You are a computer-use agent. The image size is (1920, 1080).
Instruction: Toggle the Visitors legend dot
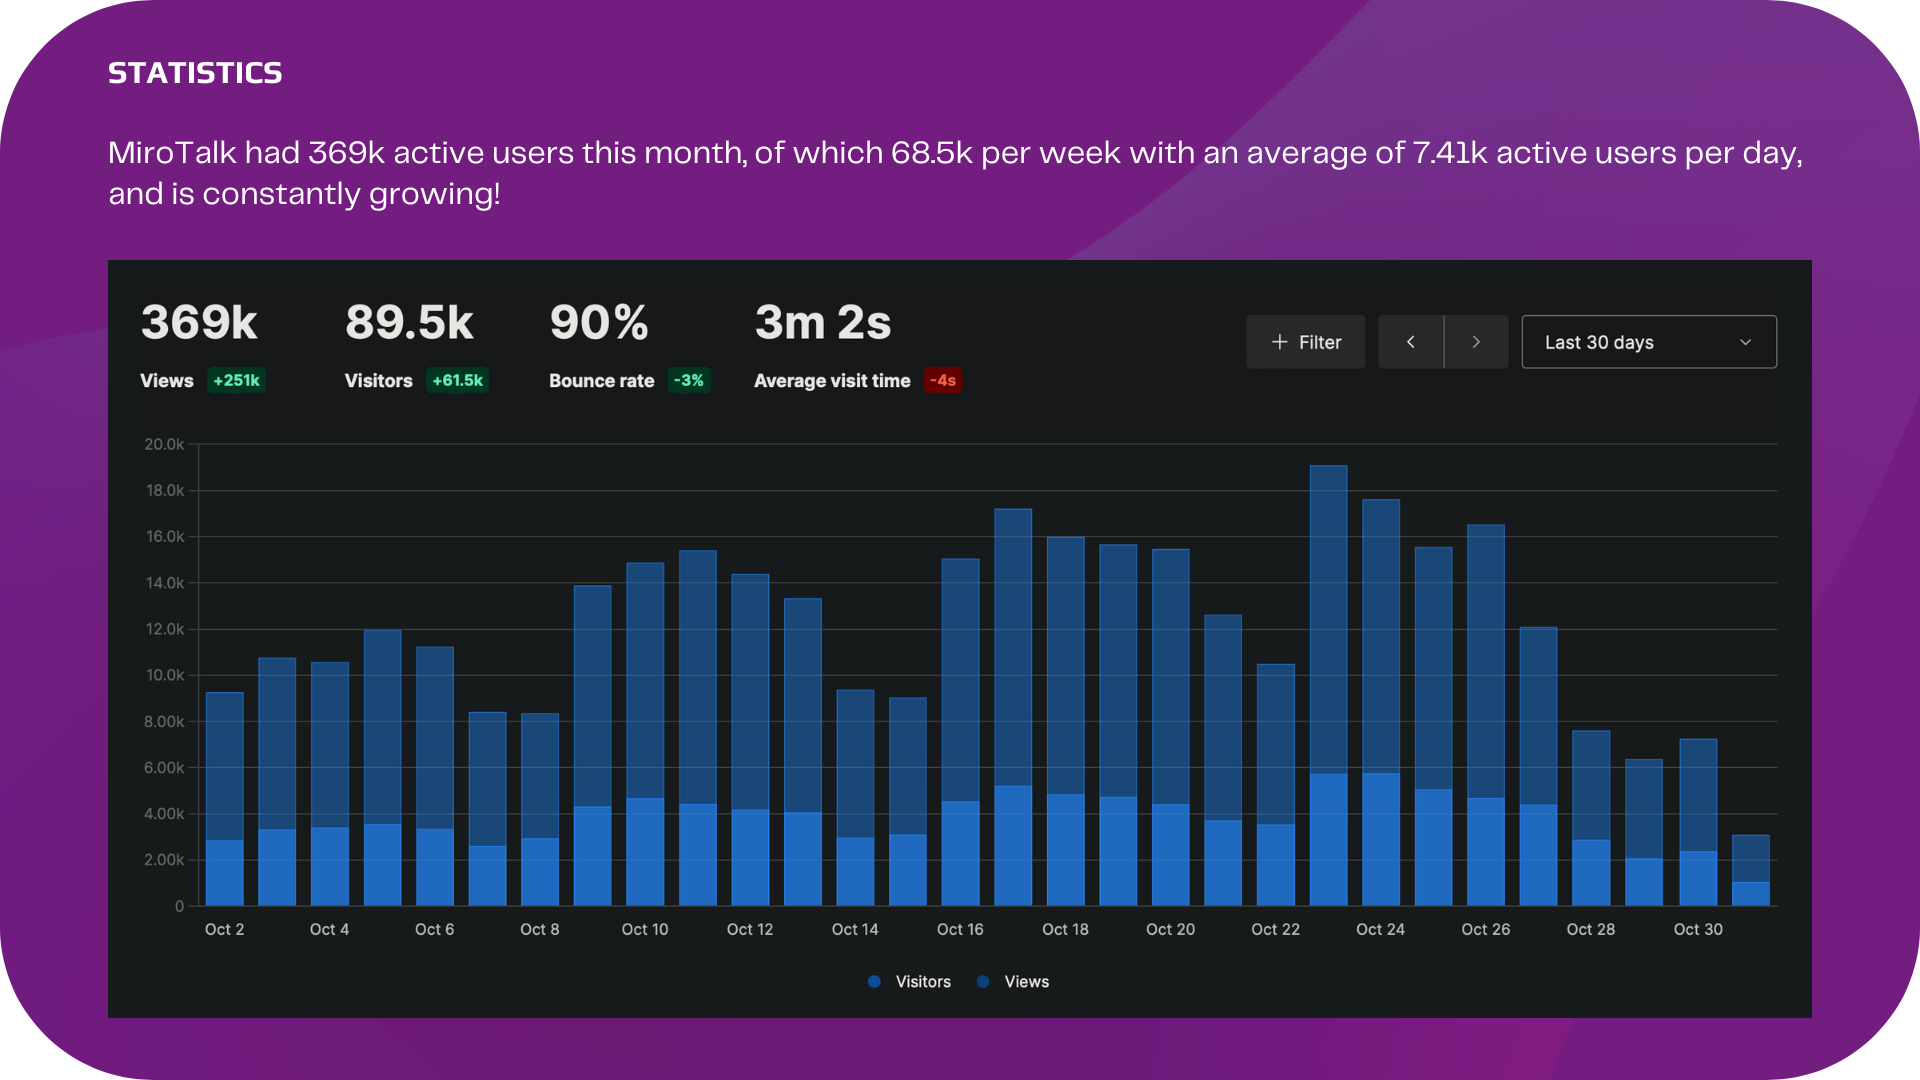tap(874, 982)
